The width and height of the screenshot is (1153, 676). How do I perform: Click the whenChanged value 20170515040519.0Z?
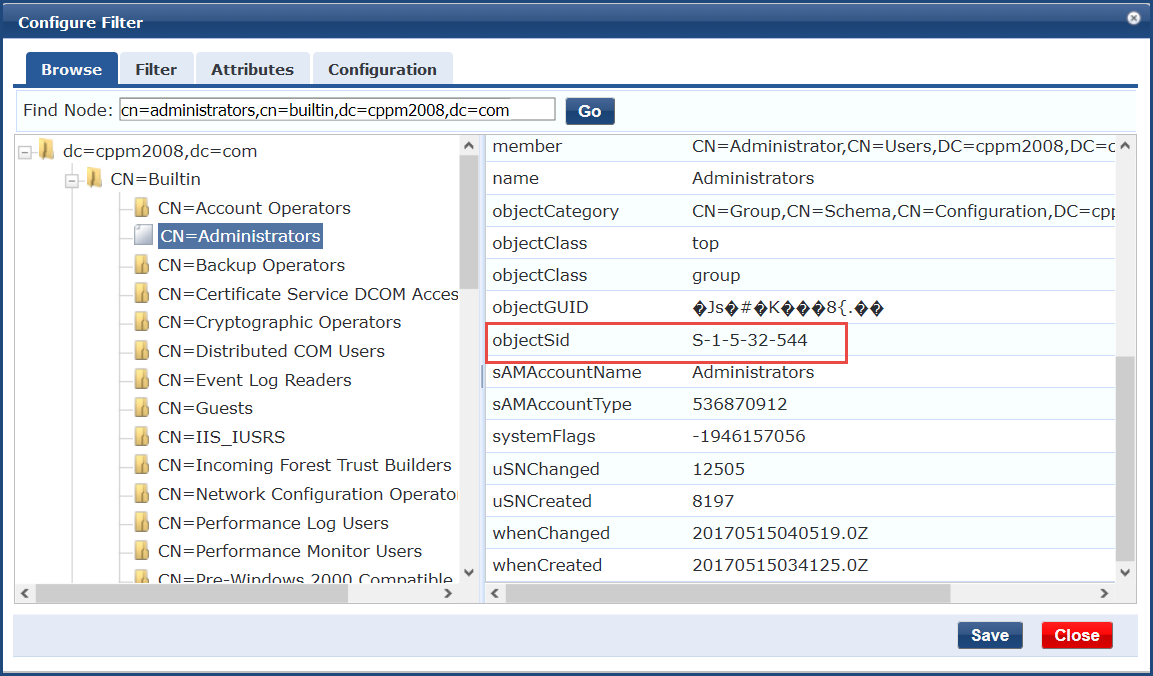[779, 533]
